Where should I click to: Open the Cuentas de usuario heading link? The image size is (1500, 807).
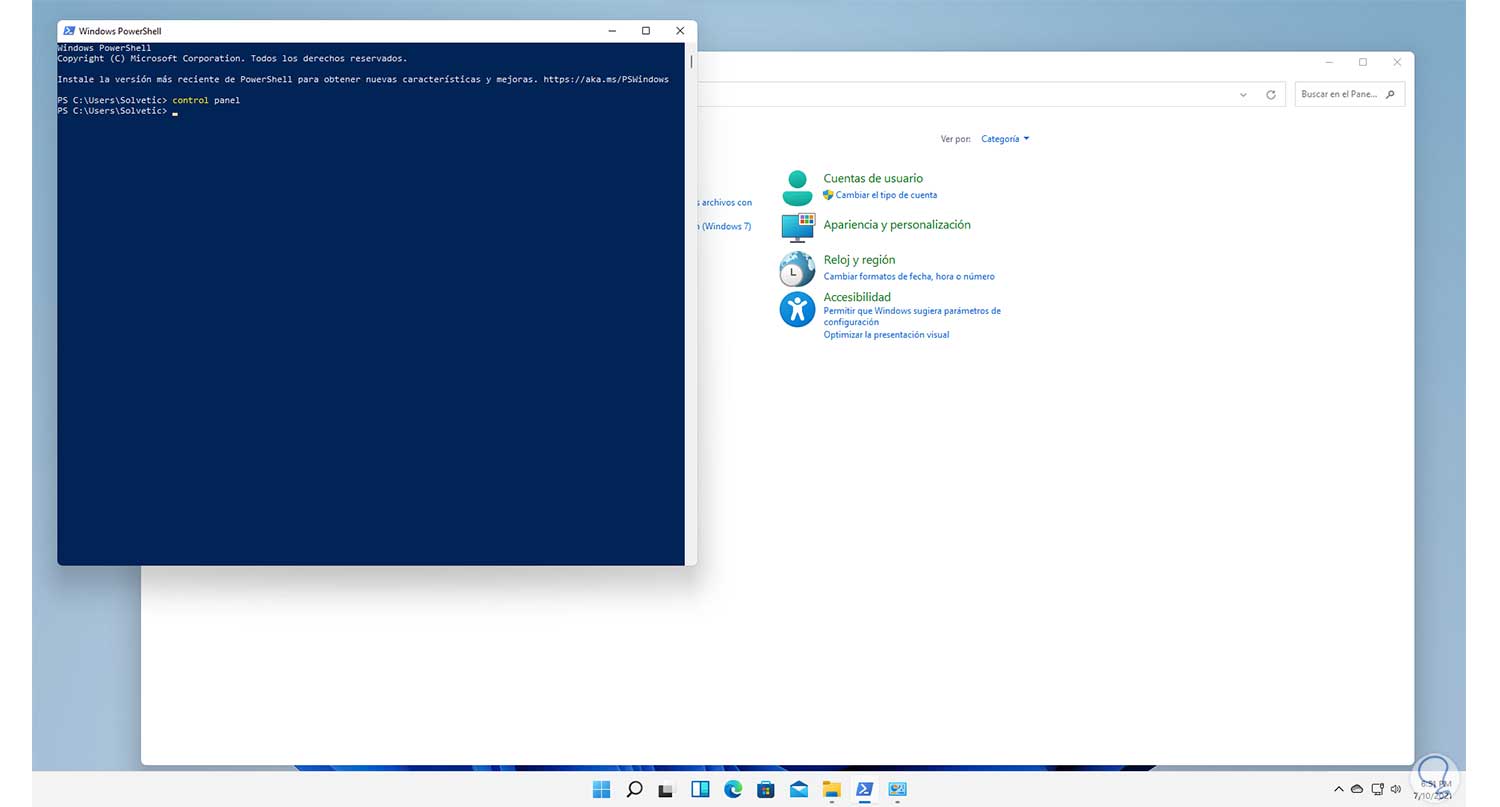tap(873, 178)
